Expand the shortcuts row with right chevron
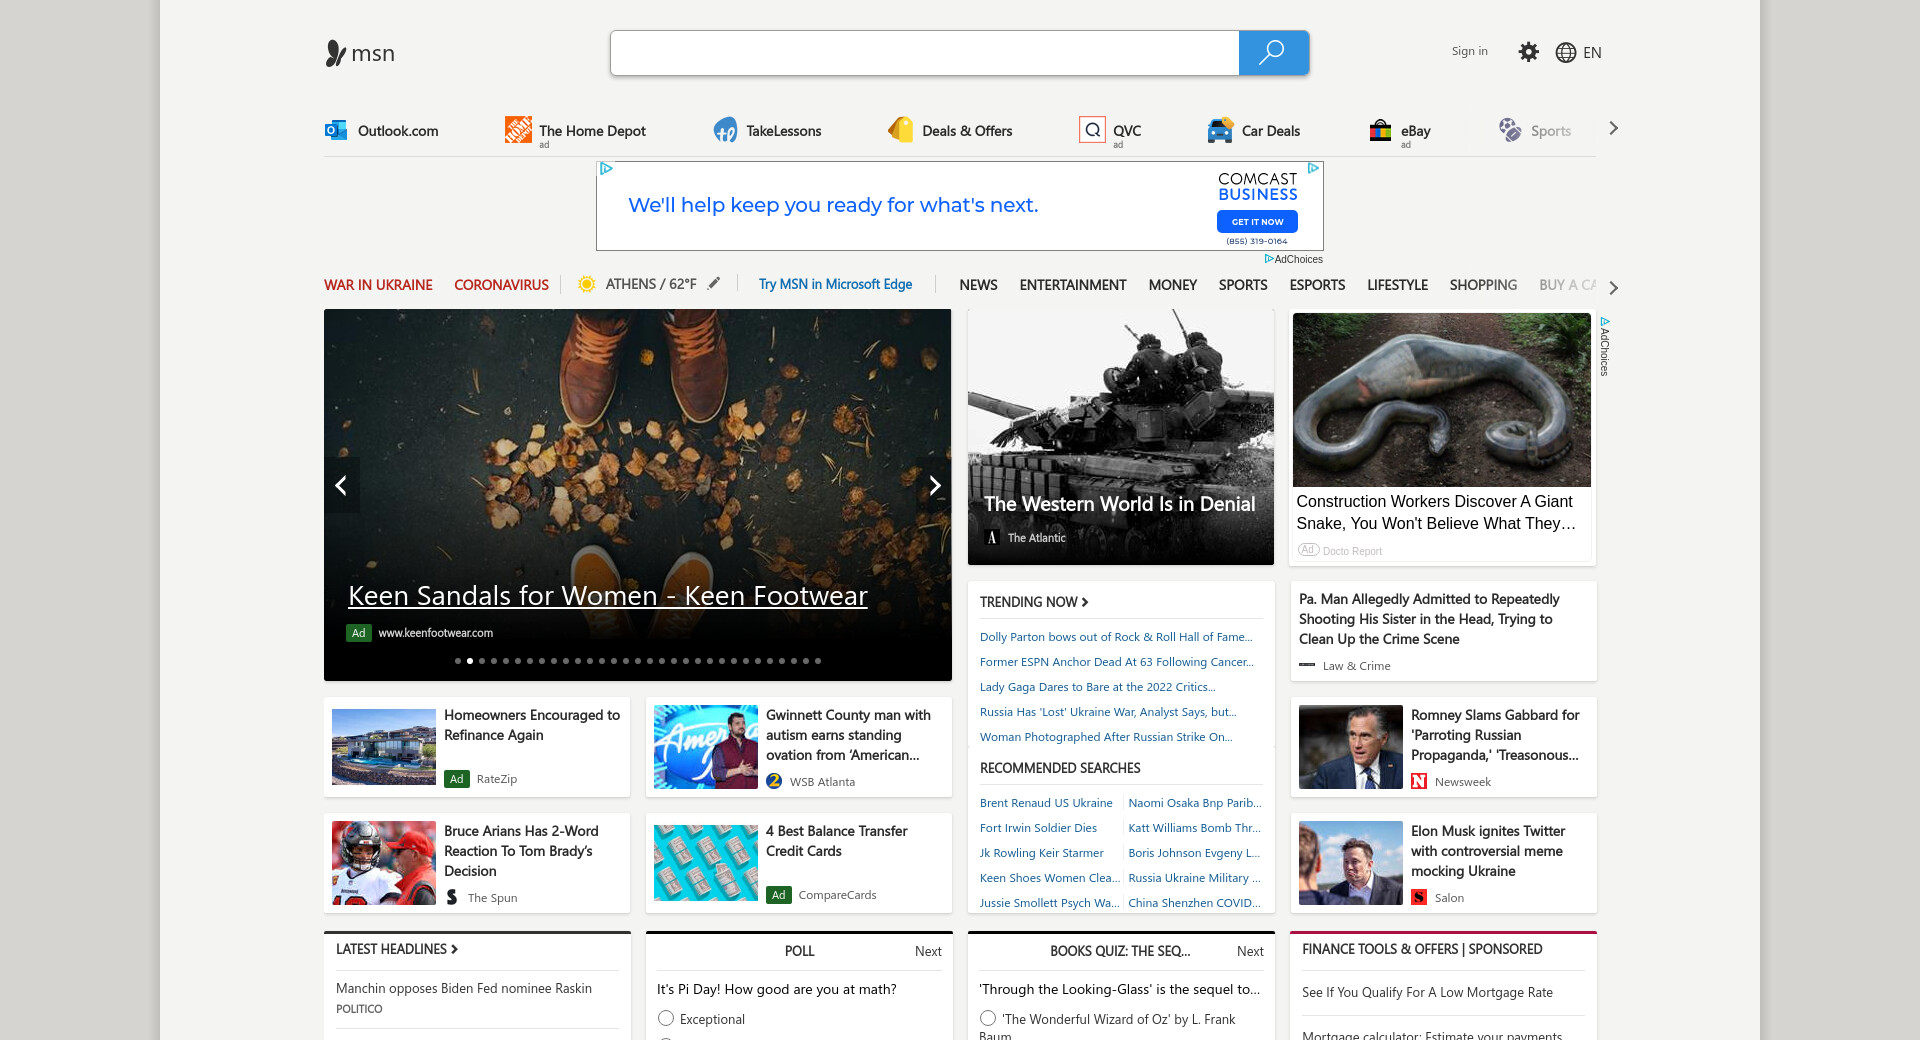Viewport: 1920px width, 1040px height. (x=1613, y=128)
